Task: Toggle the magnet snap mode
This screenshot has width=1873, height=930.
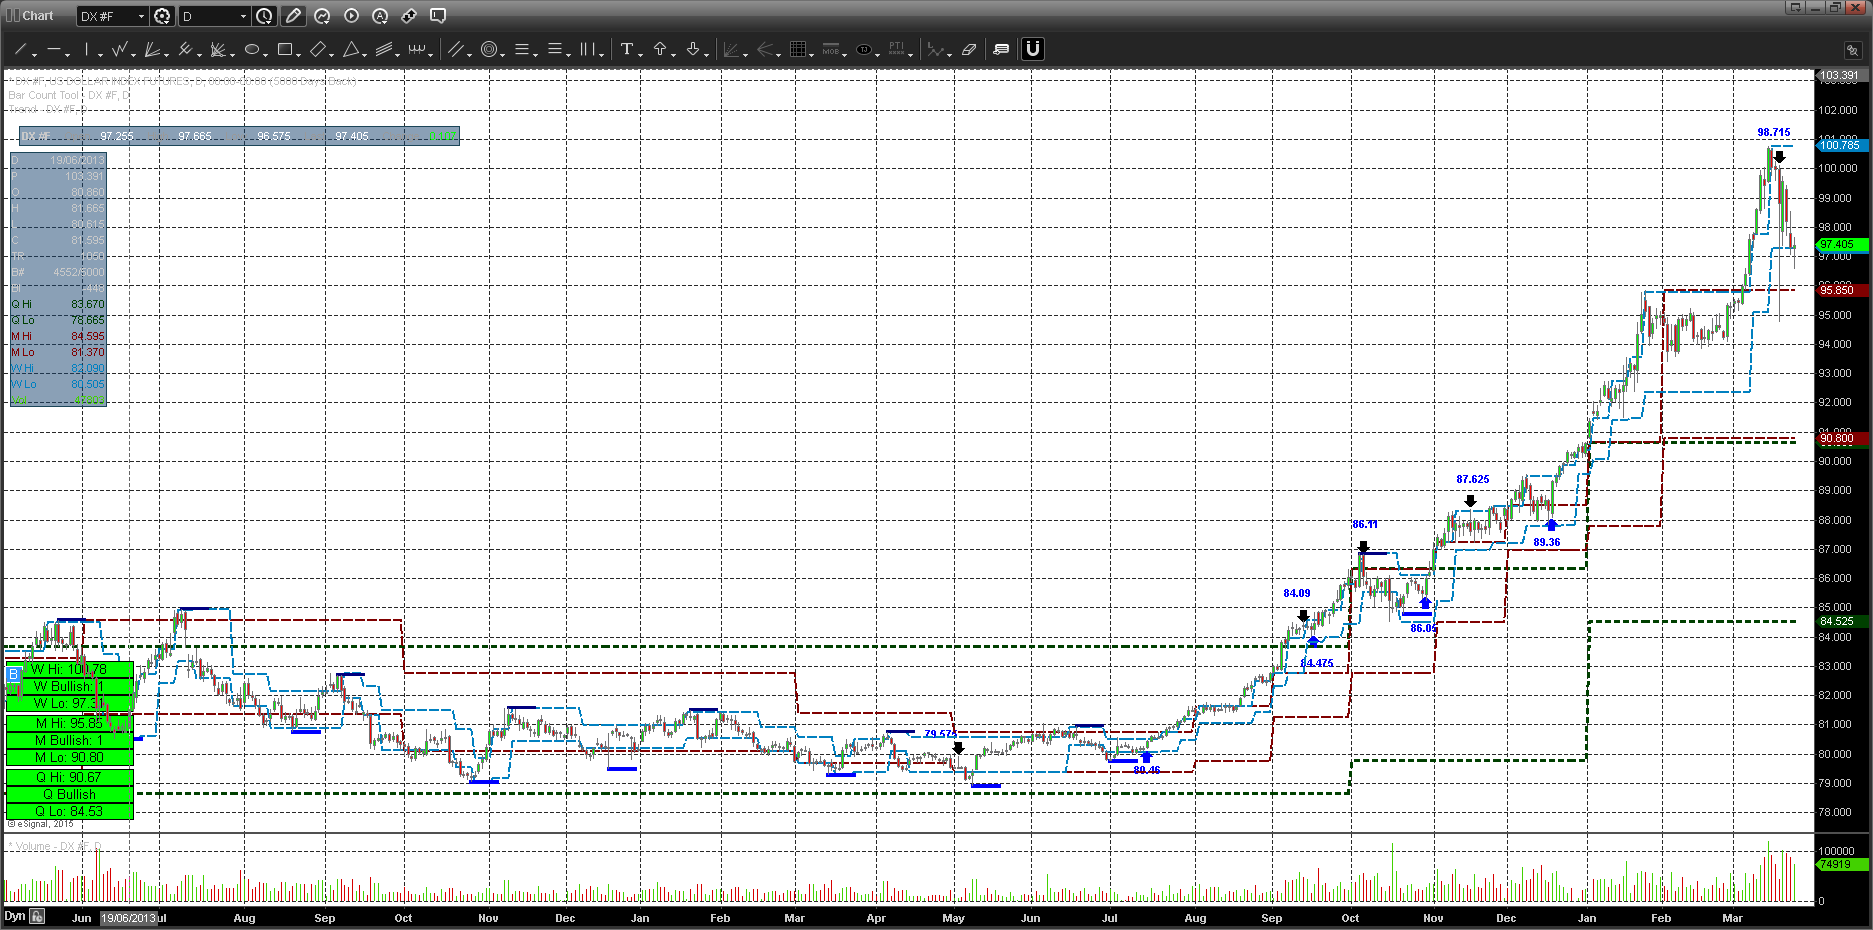Action: [x=1032, y=49]
